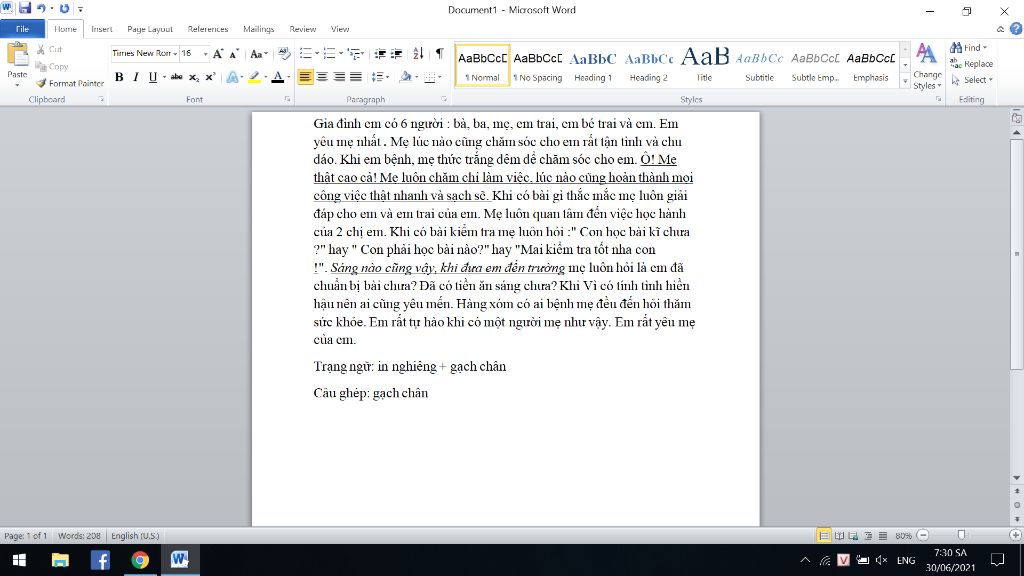Click the Paste clipboard icon
The image size is (1024, 576).
(x=17, y=56)
